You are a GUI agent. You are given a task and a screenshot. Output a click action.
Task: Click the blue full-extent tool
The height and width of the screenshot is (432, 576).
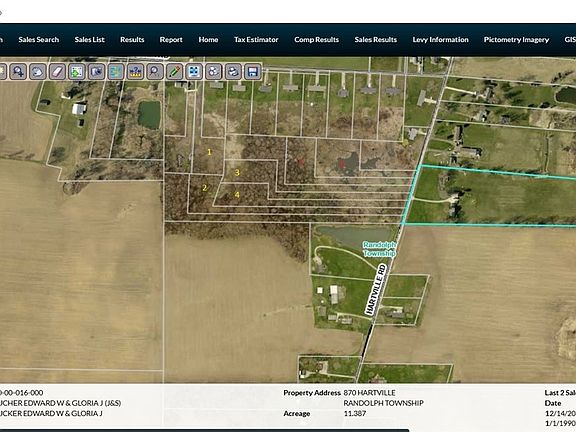click(x=194, y=72)
